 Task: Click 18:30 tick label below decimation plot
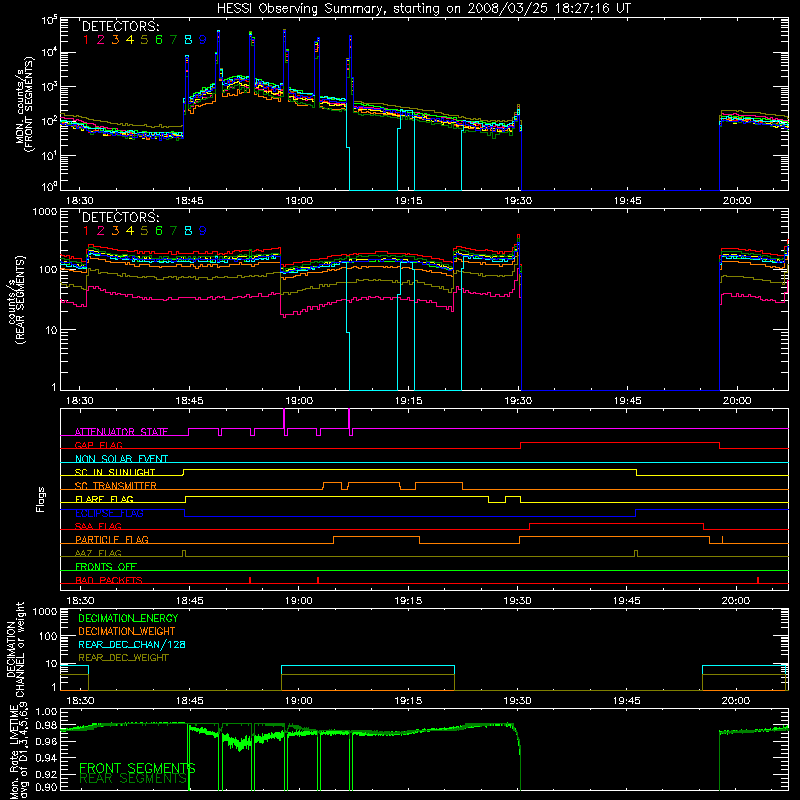coord(80,700)
